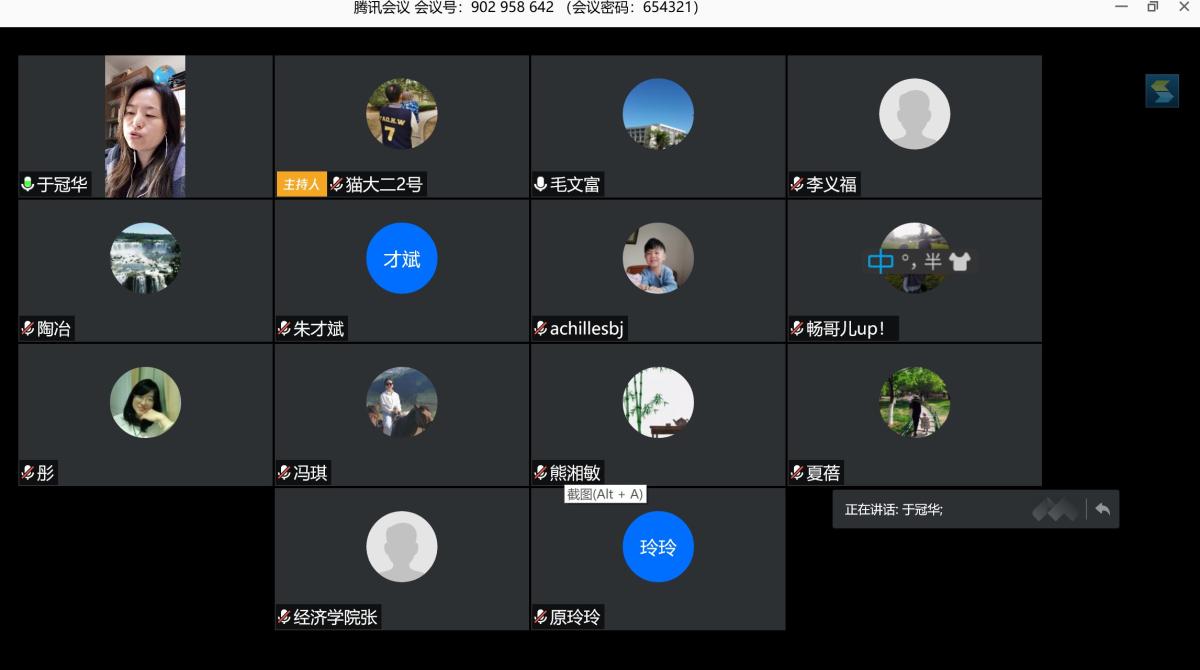Viewport: 1200px width, 670px height.
Task: Click the blue 才斌 avatar circle
Action: point(401,258)
